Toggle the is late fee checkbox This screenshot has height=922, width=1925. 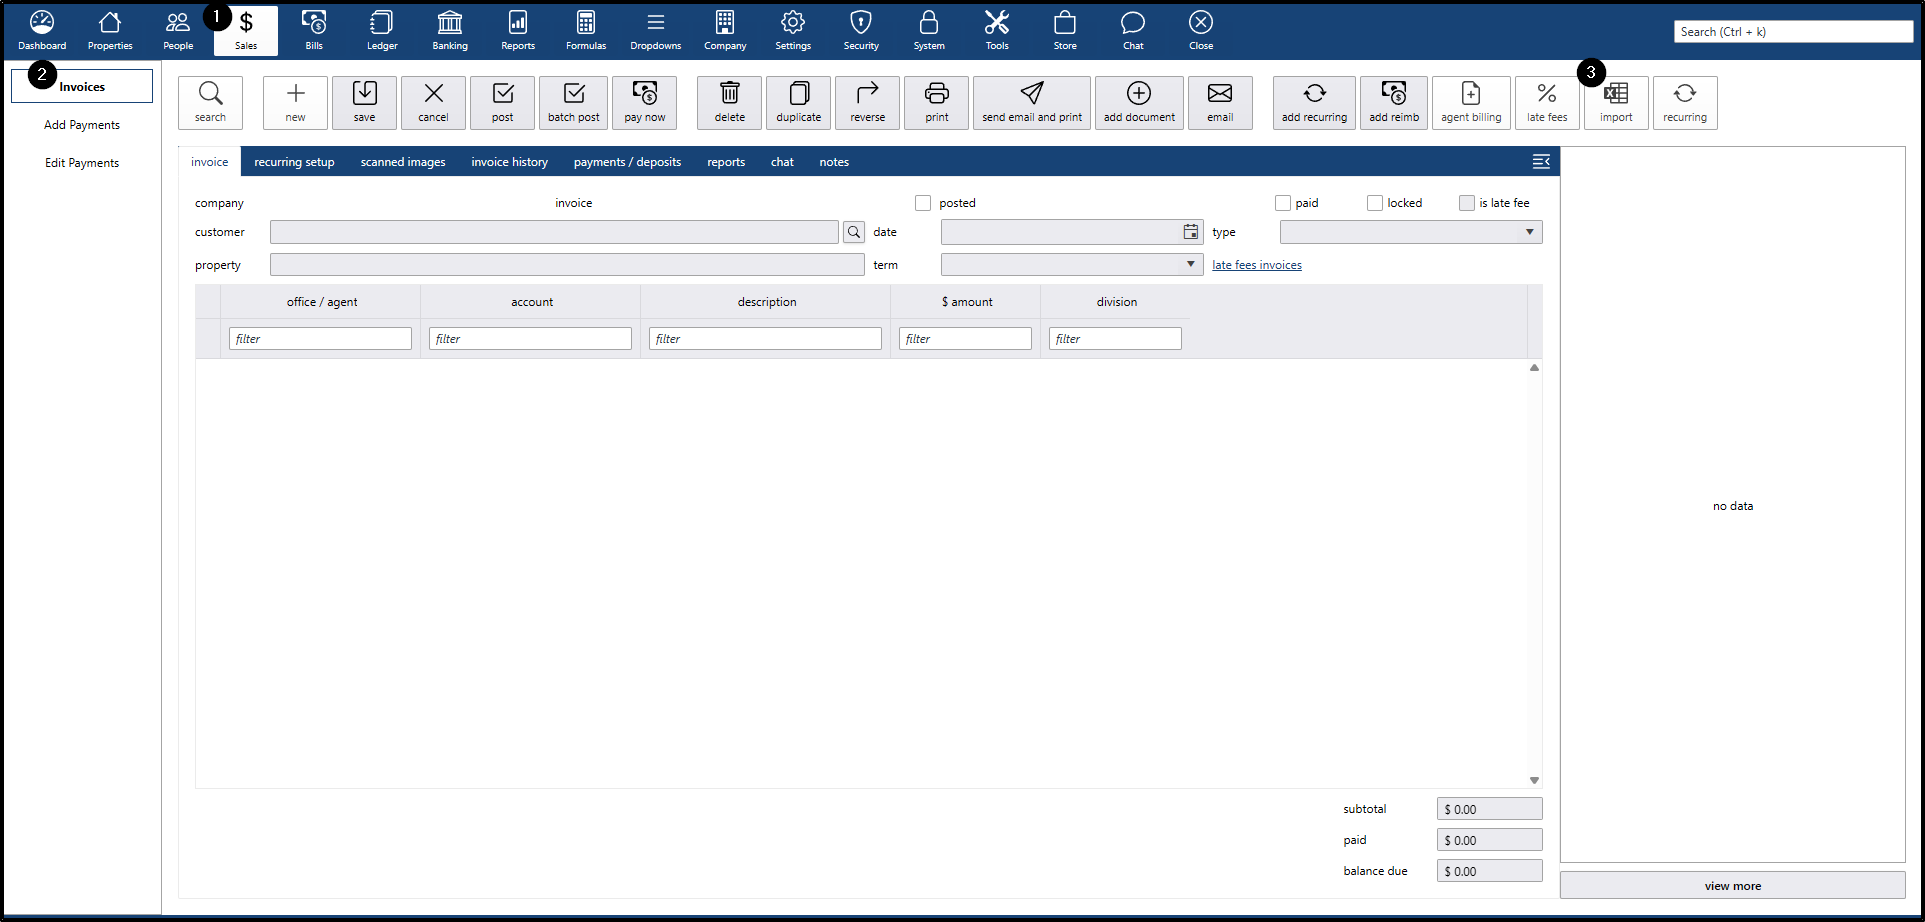pos(1467,203)
